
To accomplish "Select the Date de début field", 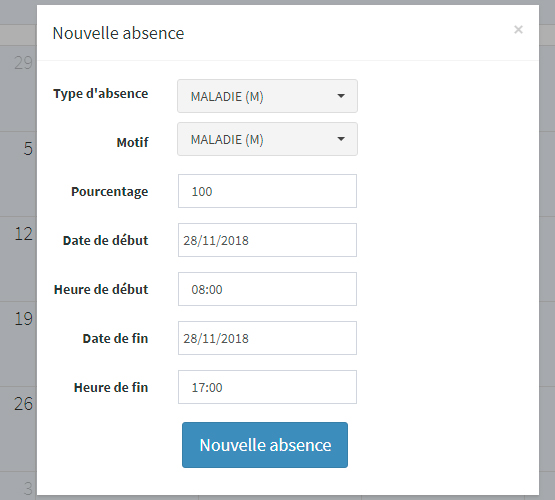I will coord(267,240).
